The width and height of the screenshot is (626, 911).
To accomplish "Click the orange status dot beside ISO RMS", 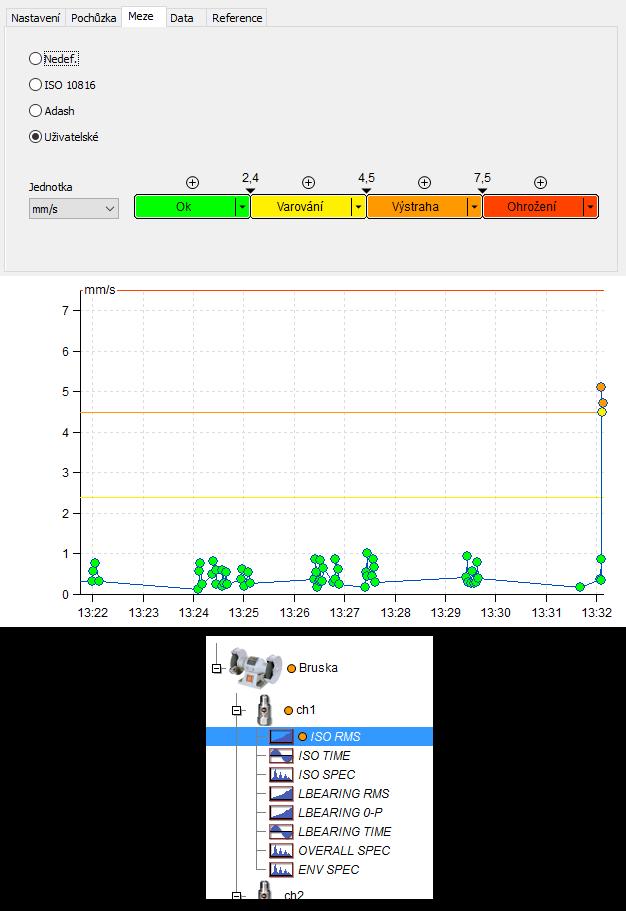I will [302, 737].
